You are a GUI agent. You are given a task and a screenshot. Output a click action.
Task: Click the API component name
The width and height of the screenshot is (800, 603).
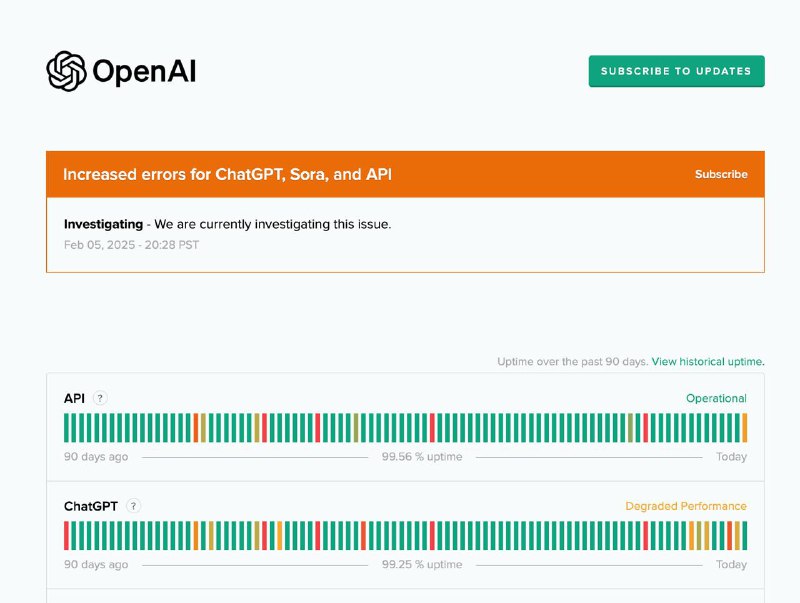[x=74, y=398]
